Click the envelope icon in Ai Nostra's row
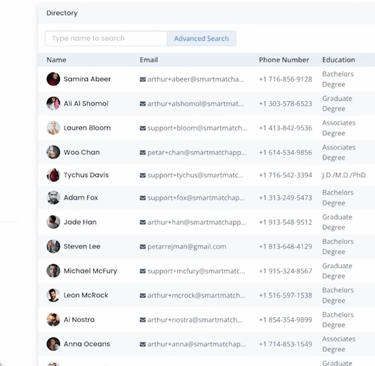Image resolution: width=375 pixels, height=366 pixels. click(143, 320)
